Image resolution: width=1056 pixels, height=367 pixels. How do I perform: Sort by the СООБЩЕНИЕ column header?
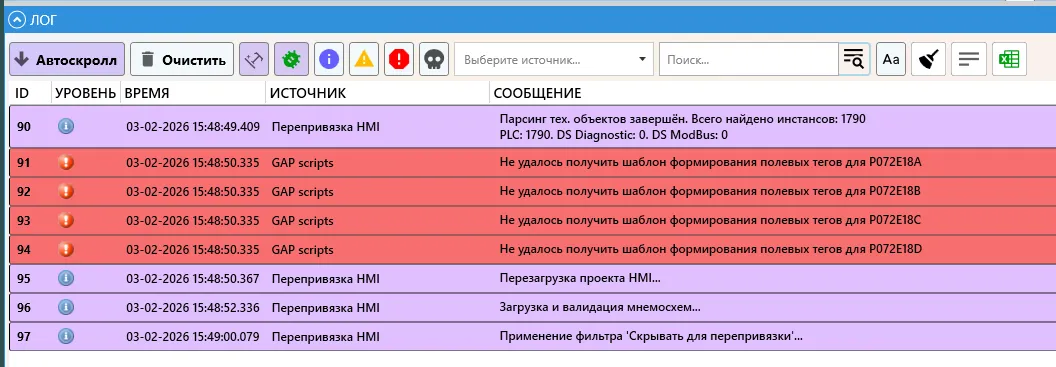[x=537, y=93]
